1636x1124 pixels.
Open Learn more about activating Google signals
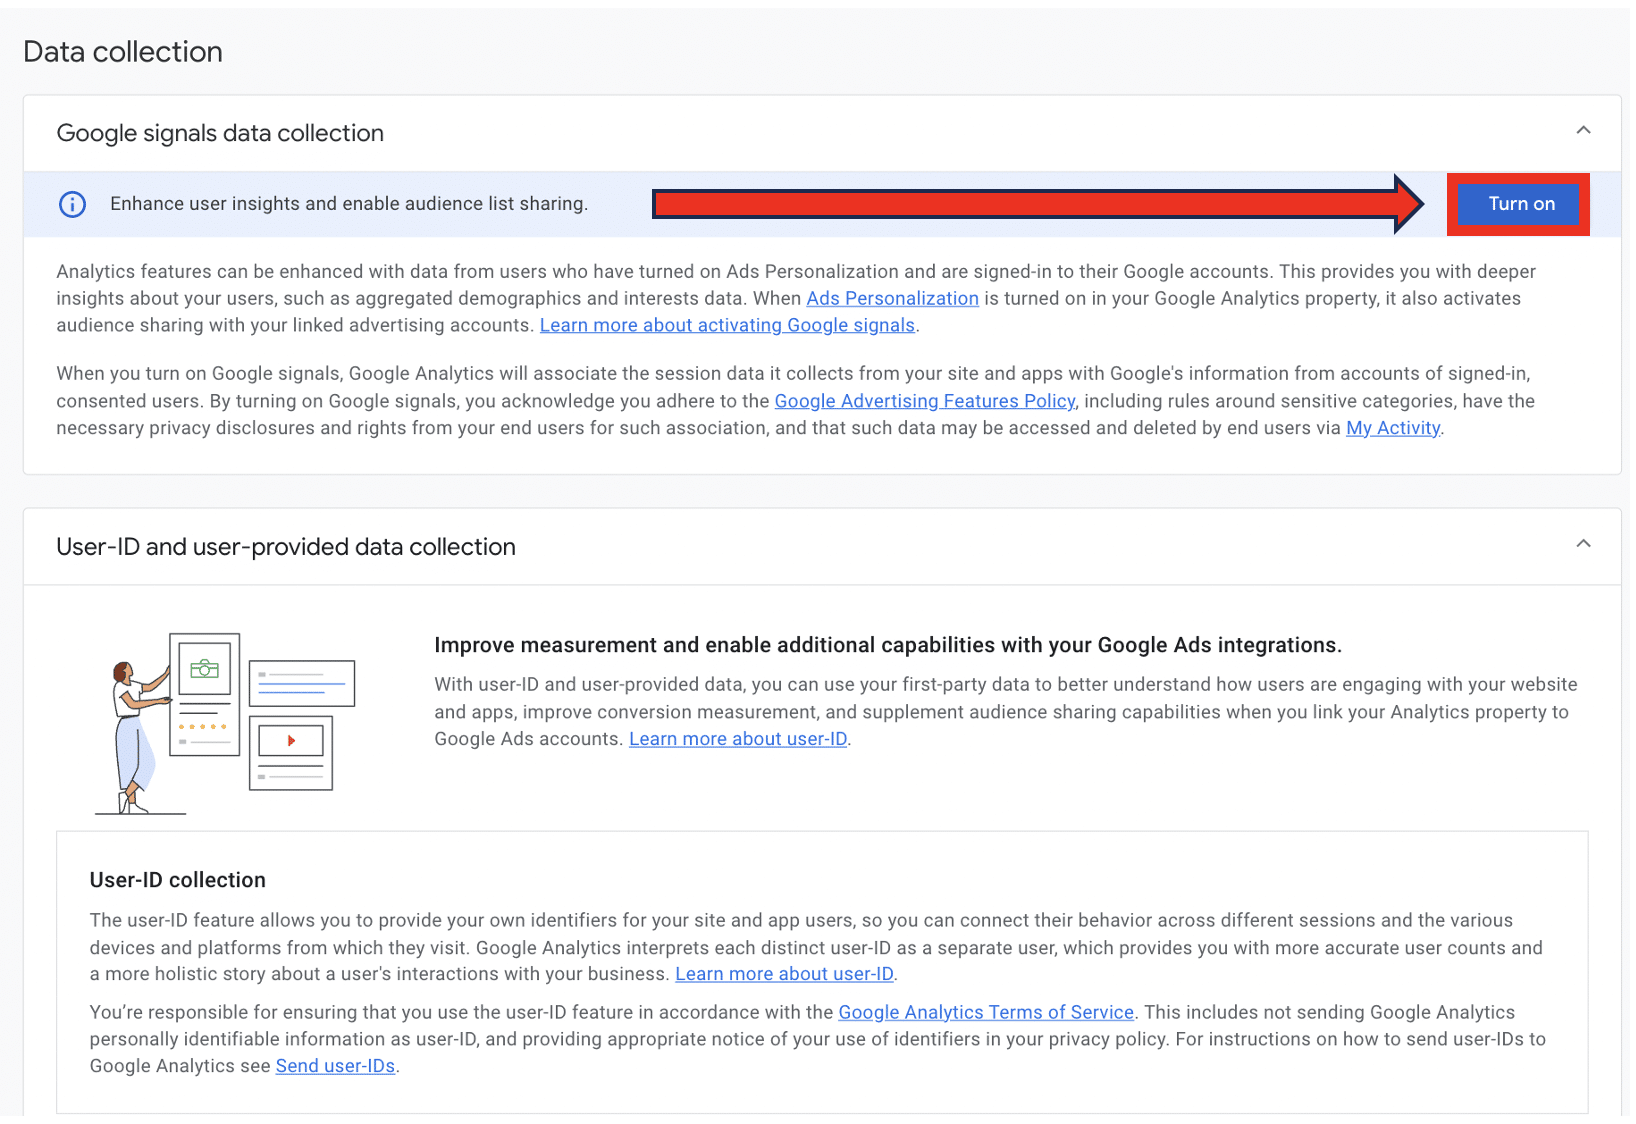(727, 324)
